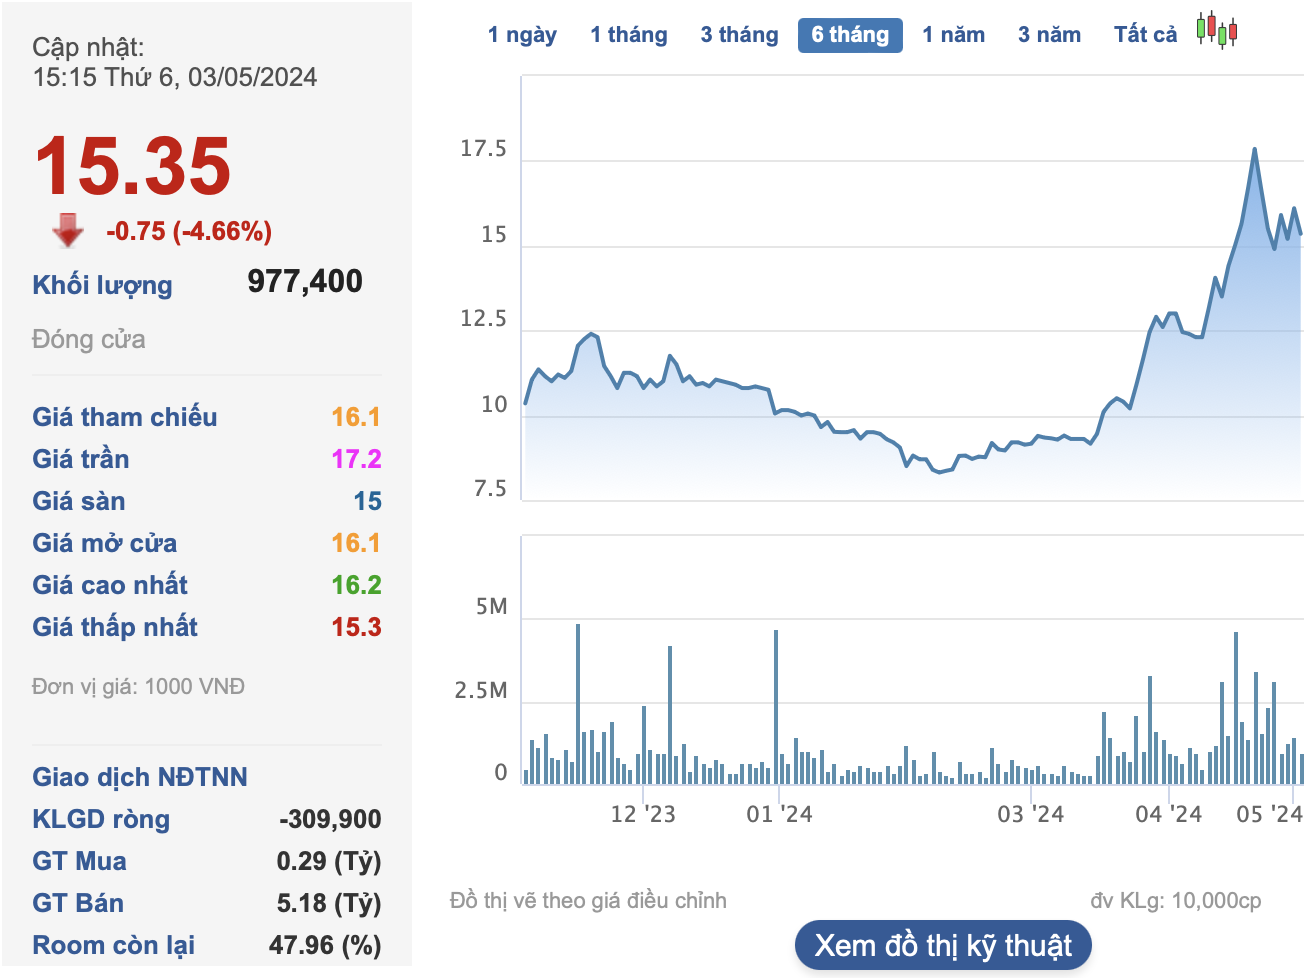Viewport: 1316px width, 978px height.
Task: Select the '1 ngày' time range tab
Action: click(x=522, y=35)
